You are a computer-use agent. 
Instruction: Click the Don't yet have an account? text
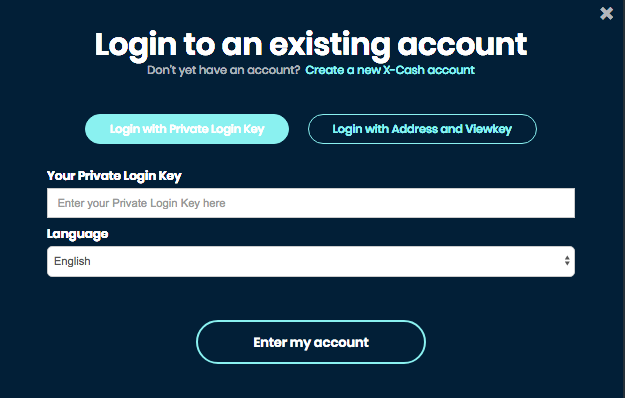[224, 70]
